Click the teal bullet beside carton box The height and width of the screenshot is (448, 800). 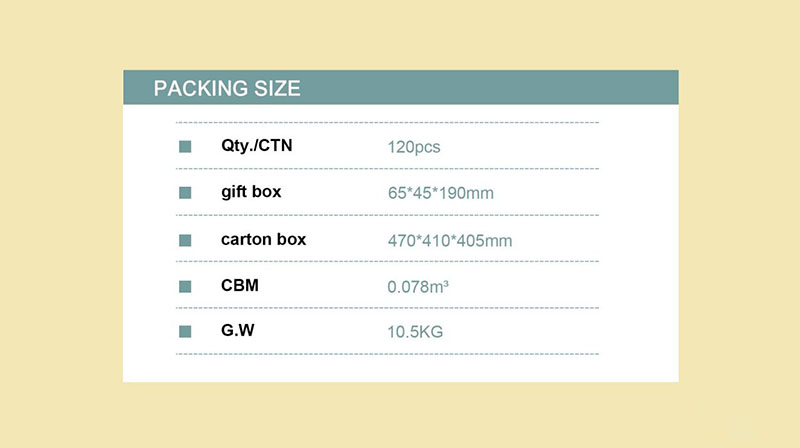click(x=185, y=240)
